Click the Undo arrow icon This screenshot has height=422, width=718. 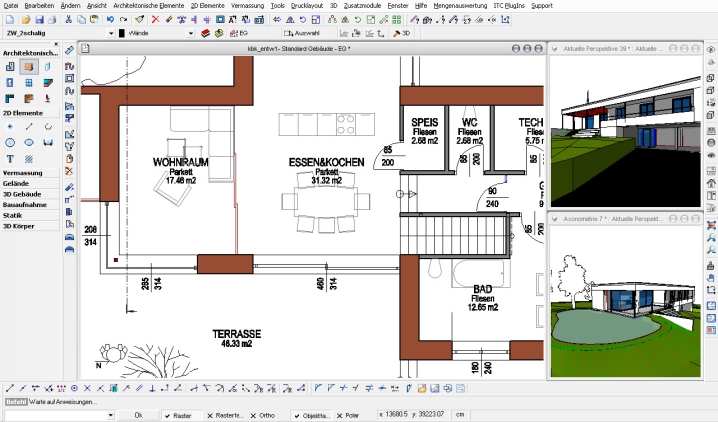coord(109,19)
